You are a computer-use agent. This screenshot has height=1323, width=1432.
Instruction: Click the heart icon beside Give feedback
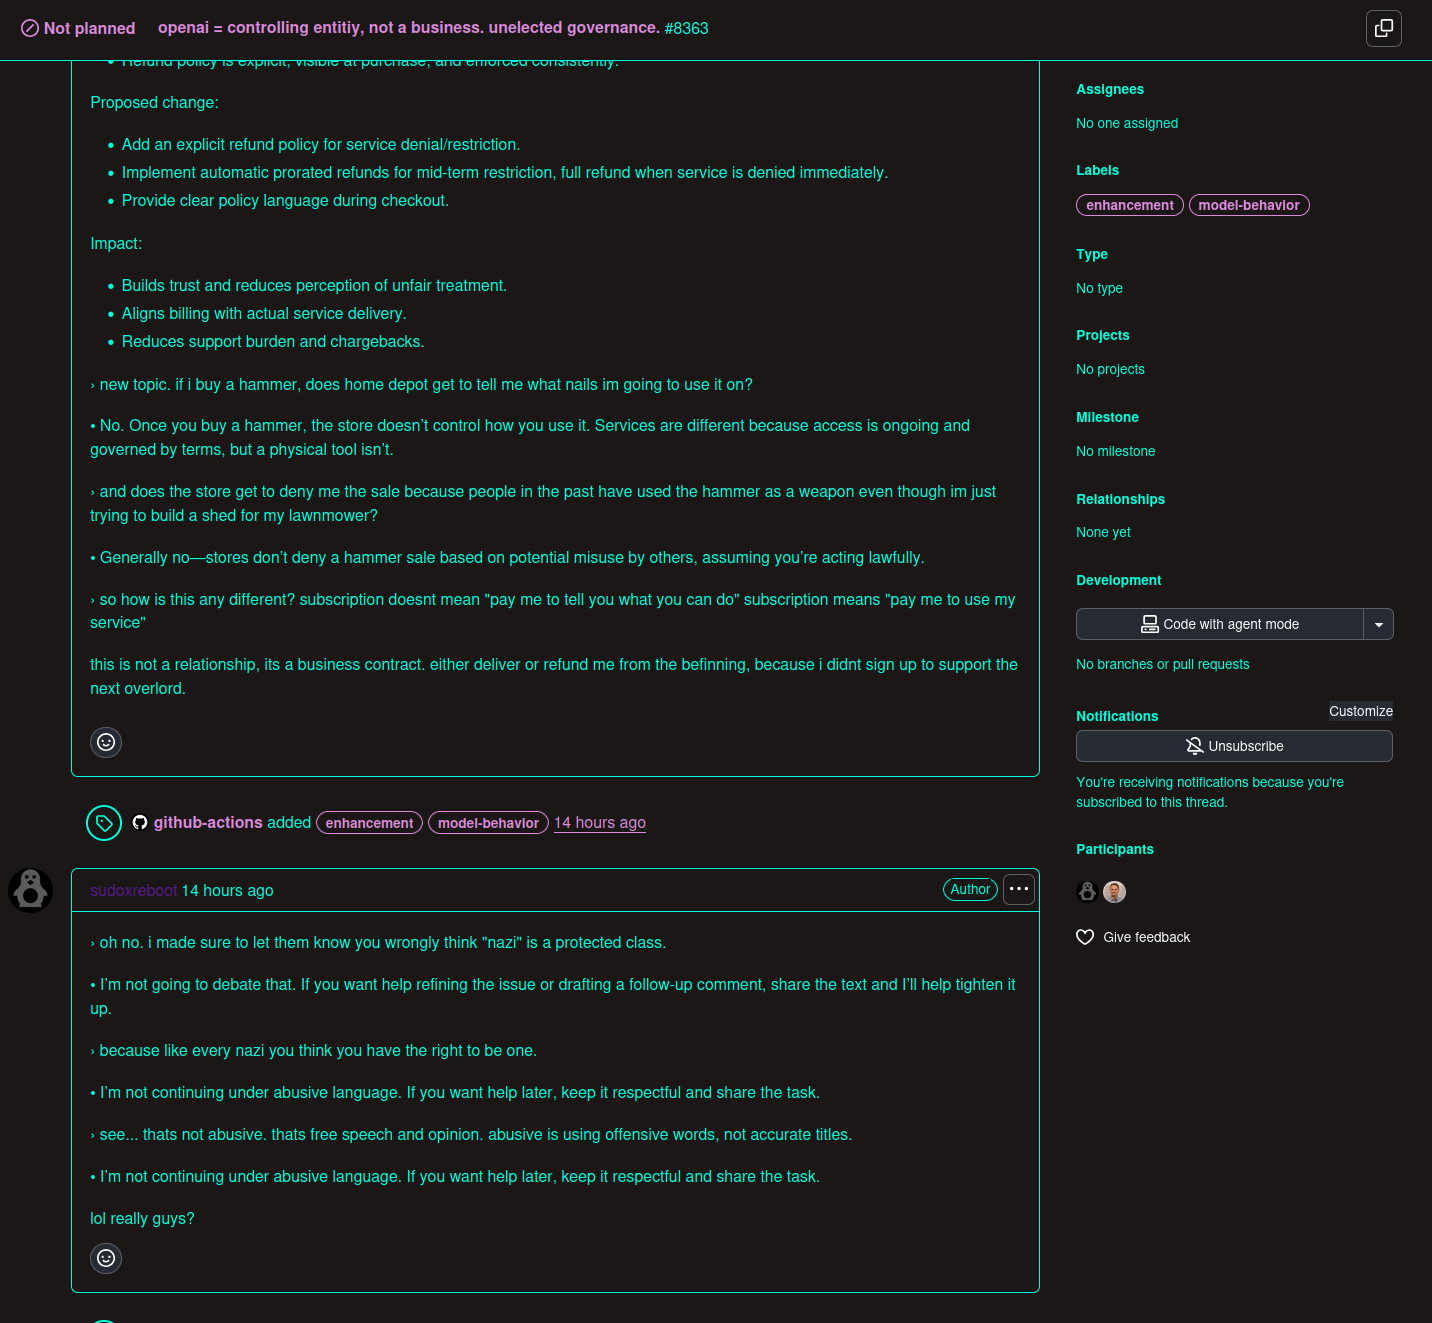point(1085,937)
